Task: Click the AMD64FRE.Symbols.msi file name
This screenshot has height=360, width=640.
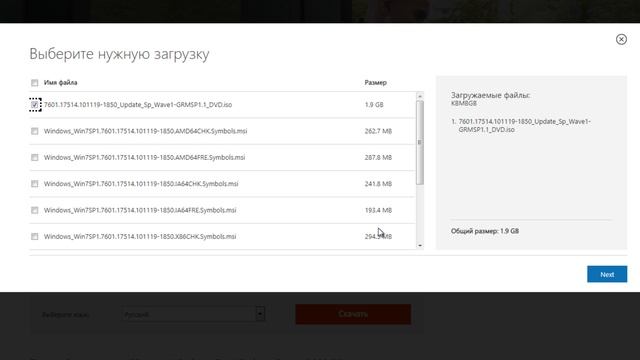Action: click(x=144, y=158)
